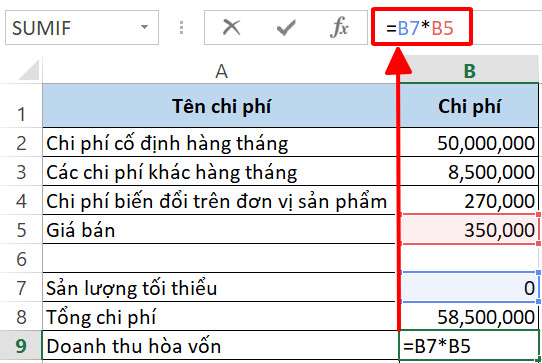Select row 6 header

point(21,258)
